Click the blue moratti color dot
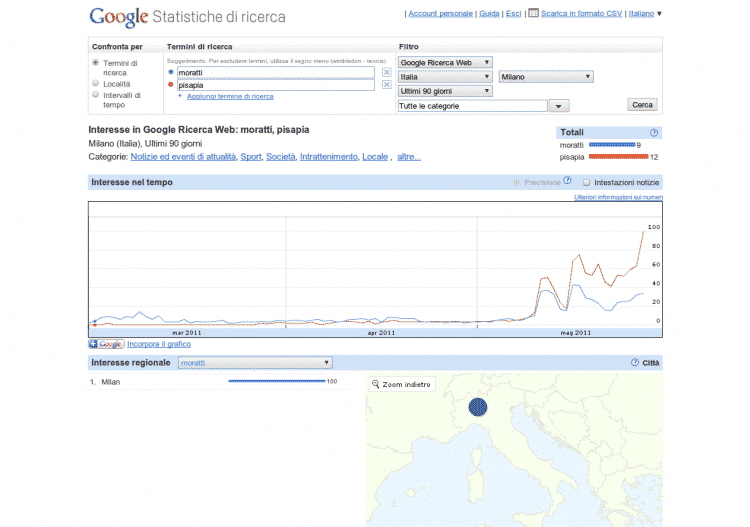 click(x=171, y=72)
